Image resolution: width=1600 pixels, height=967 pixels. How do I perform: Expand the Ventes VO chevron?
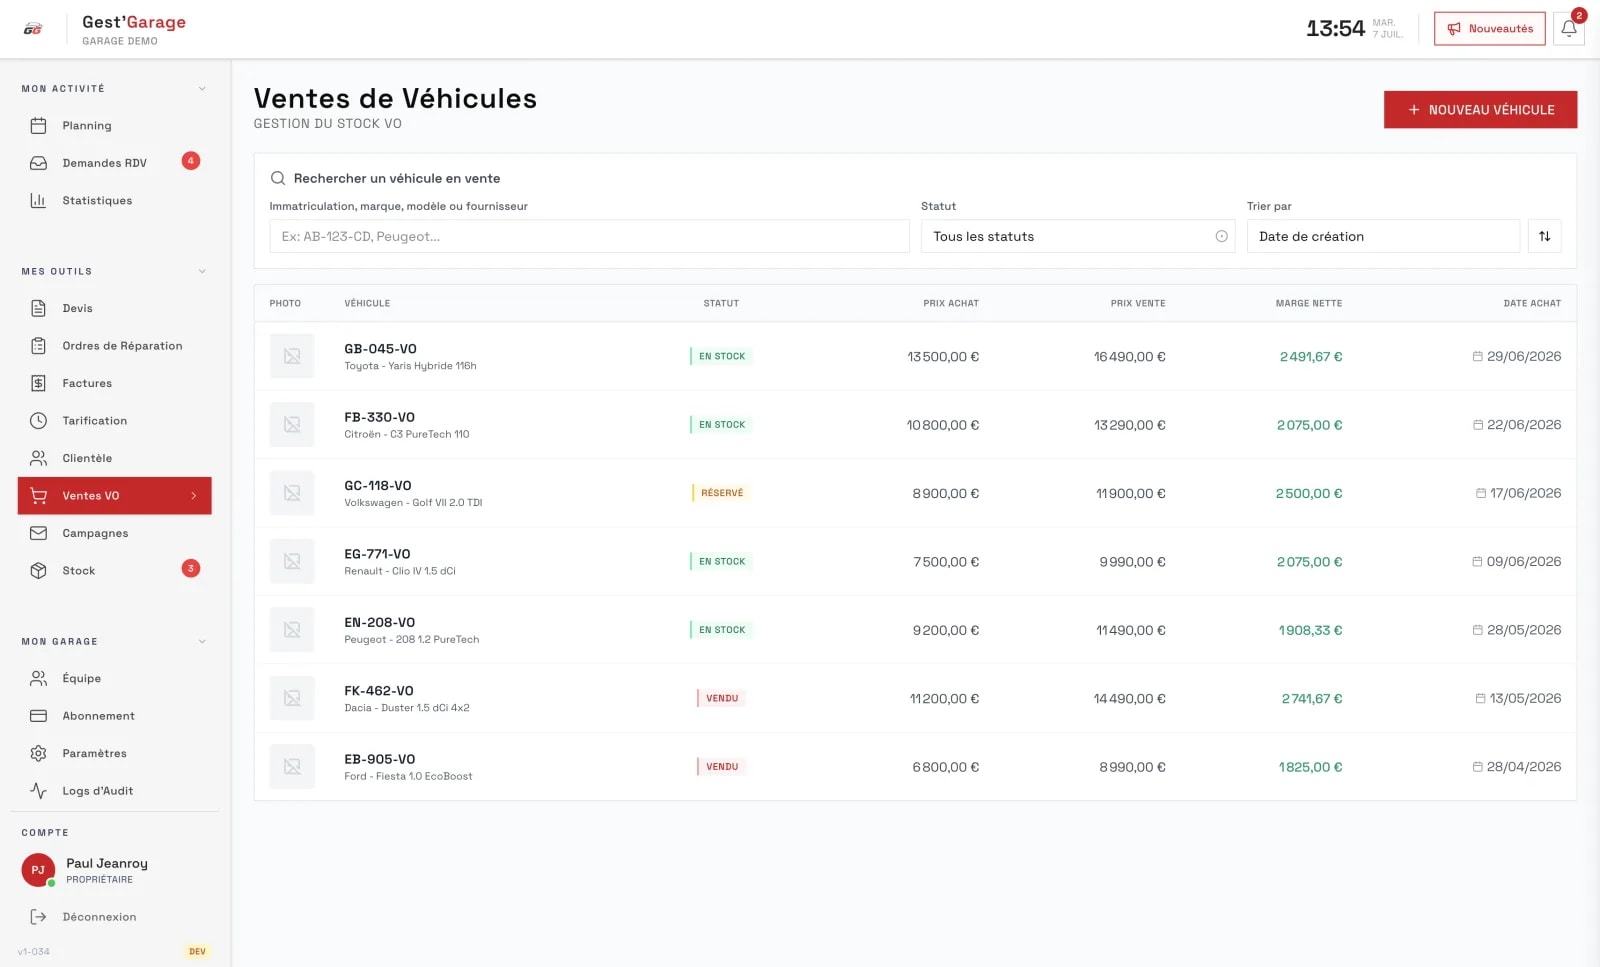(x=194, y=496)
